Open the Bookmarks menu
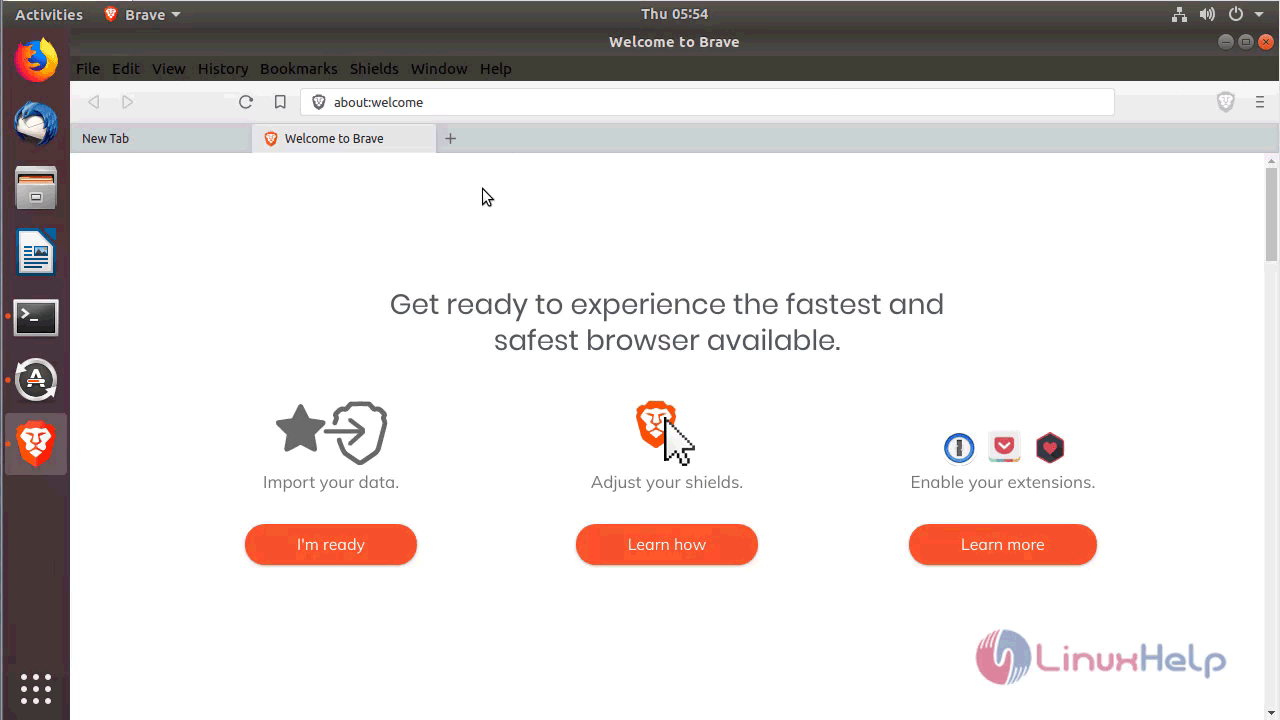 (x=299, y=69)
